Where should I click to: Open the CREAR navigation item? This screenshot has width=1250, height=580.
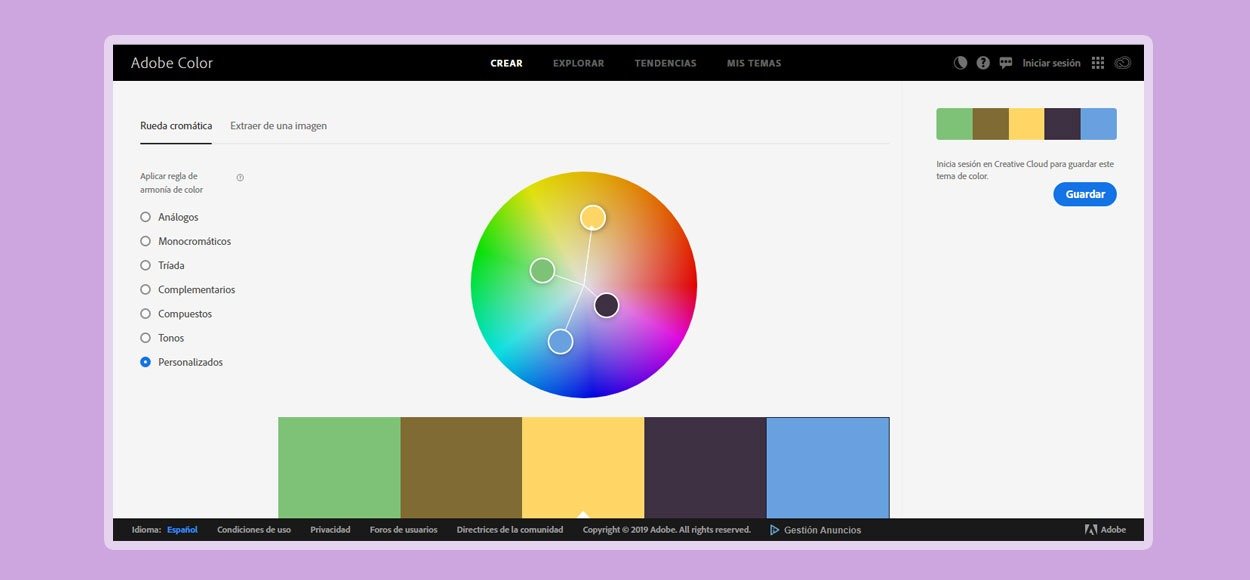(506, 63)
